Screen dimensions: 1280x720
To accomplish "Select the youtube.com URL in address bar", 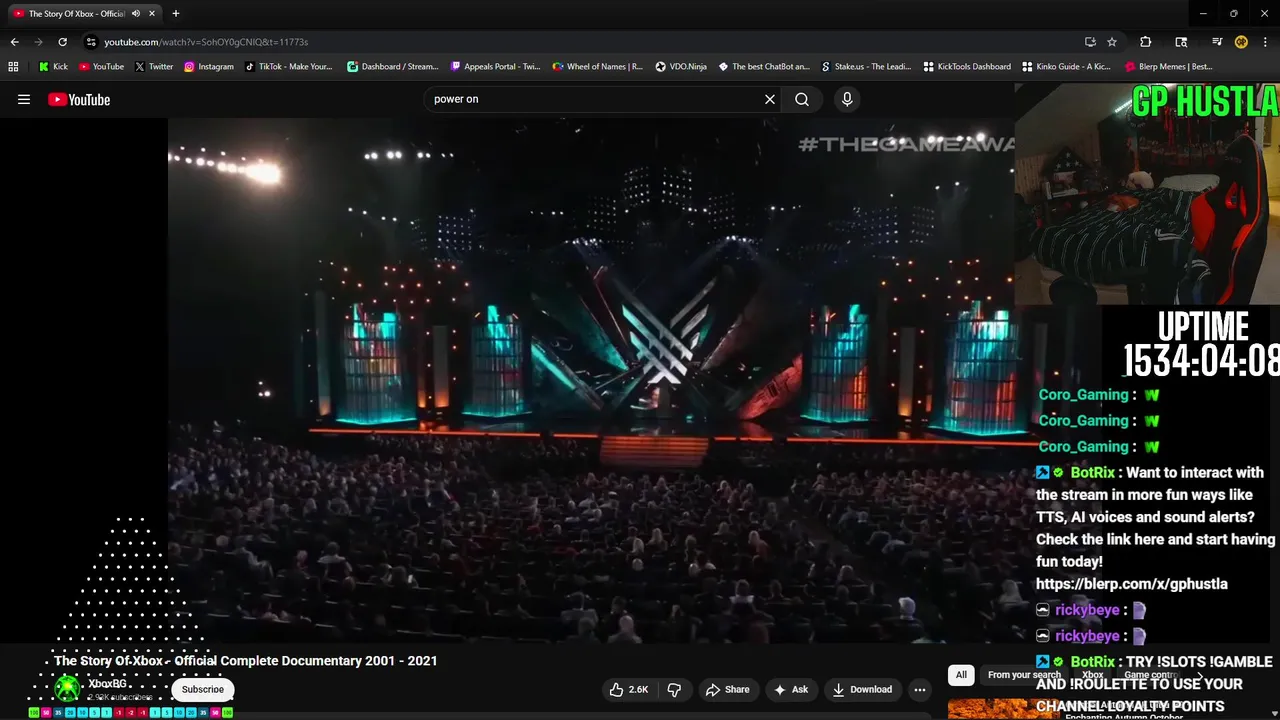I will [206, 42].
